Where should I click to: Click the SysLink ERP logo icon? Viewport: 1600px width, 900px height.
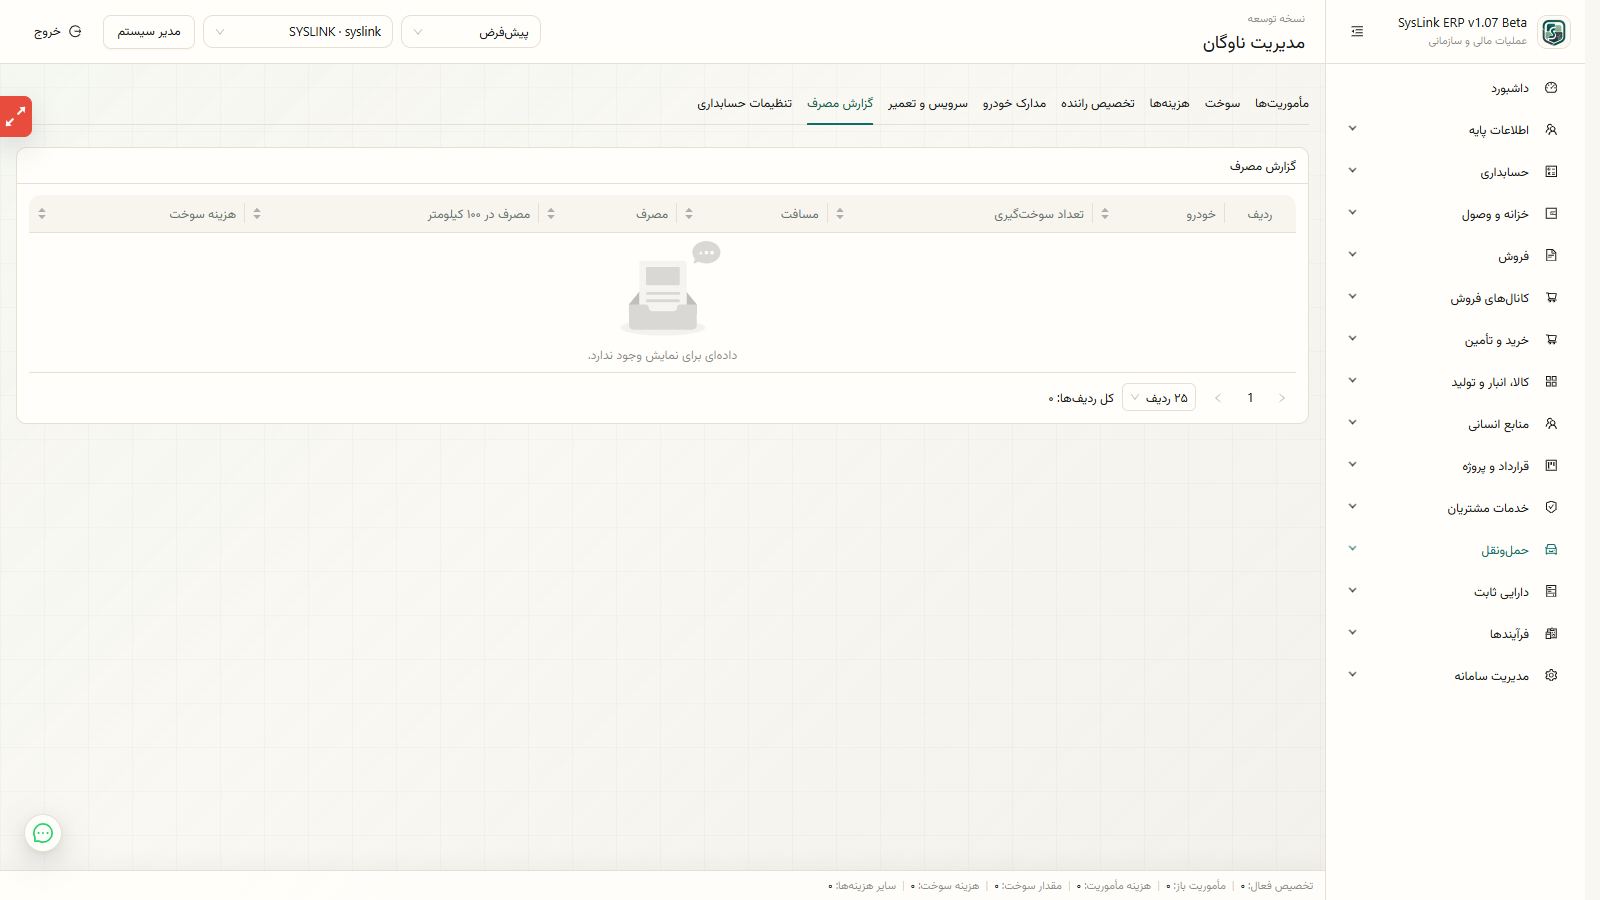click(x=1553, y=32)
